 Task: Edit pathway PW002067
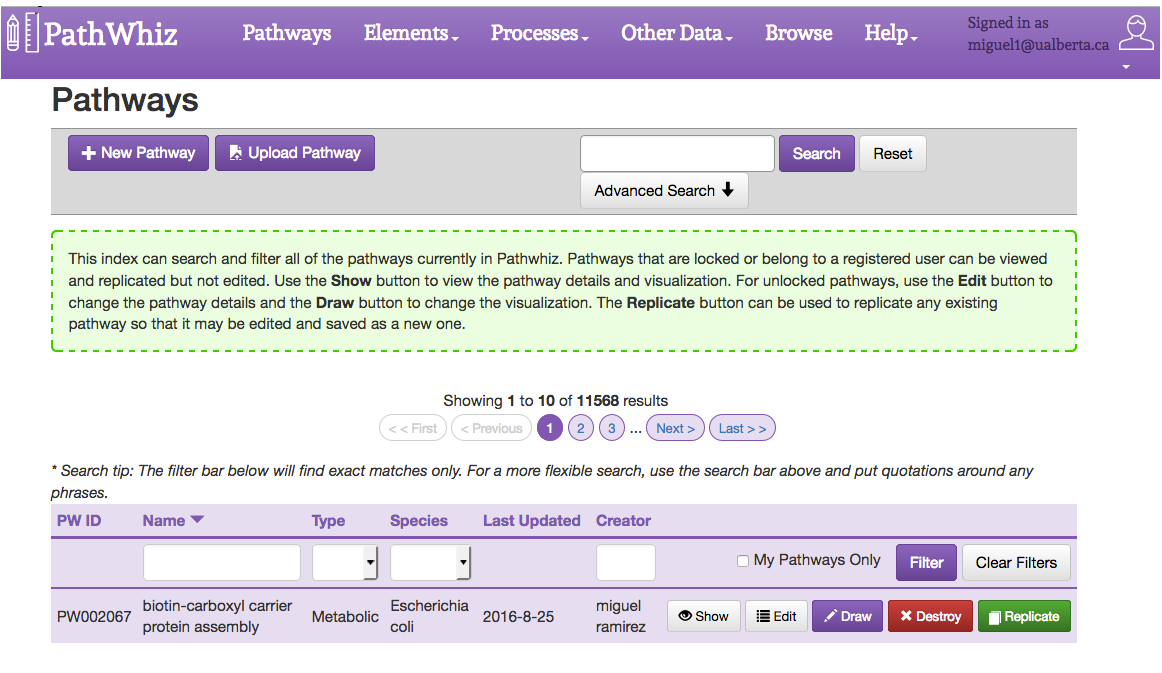pos(777,616)
